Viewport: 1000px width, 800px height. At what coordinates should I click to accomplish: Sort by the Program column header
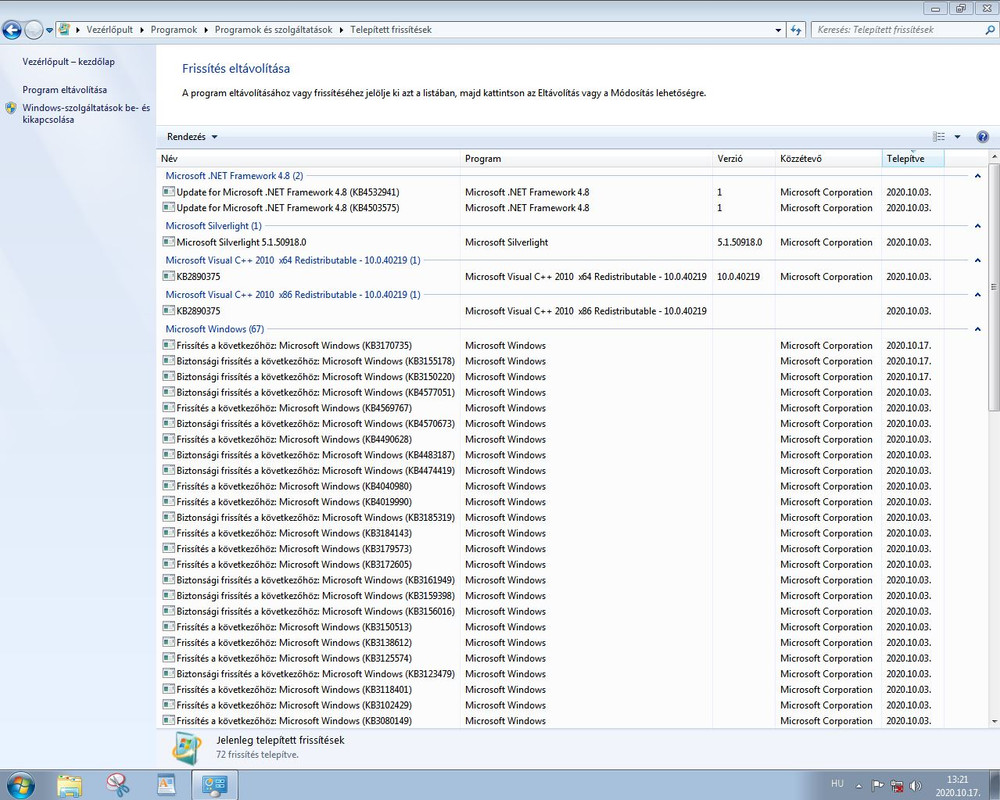pyautogui.click(x=586, y=159)
